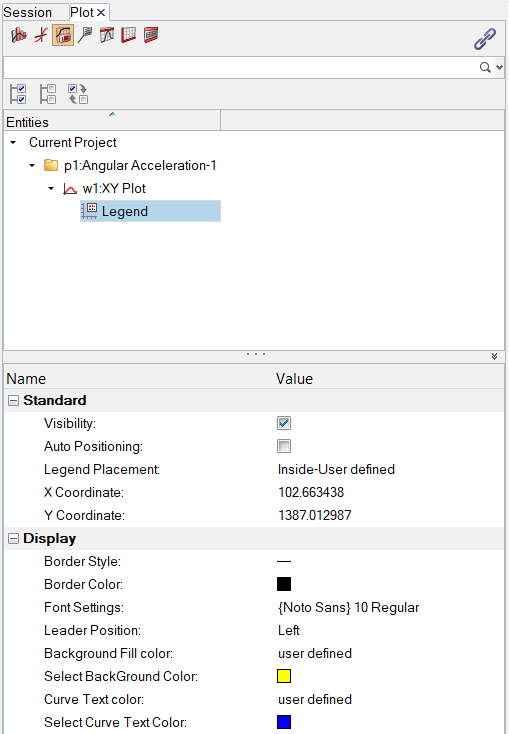Open the search options dropdown arrow
The height and width of the screenshot is (734, 509).
pos(499,68)
